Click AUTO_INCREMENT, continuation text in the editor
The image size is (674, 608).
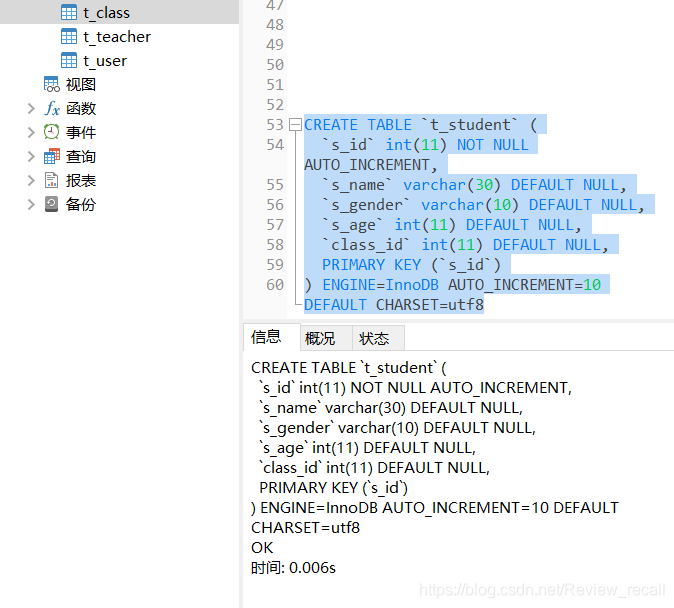tap(371, 165)
